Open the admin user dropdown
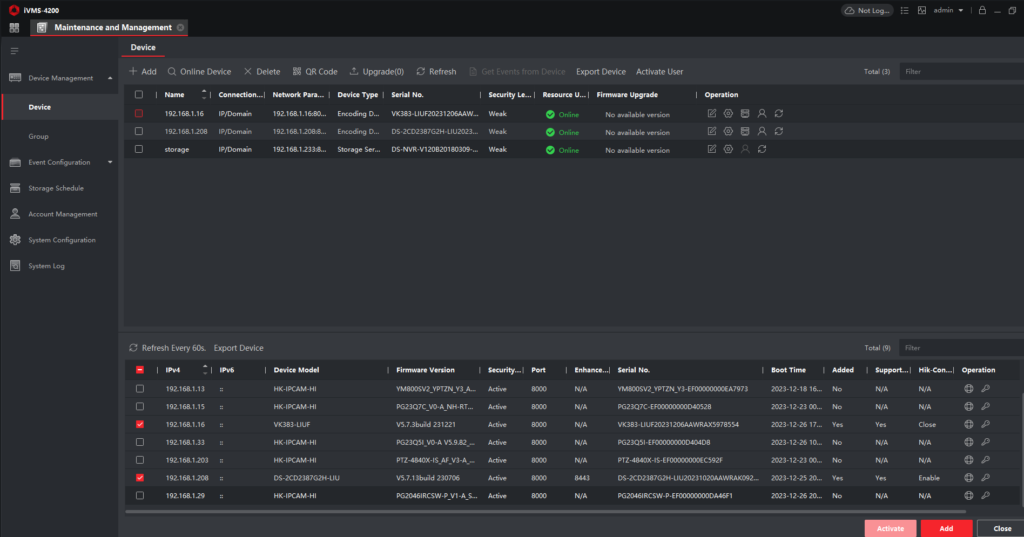The image size is (1024, 537). (x=948, y=10)
